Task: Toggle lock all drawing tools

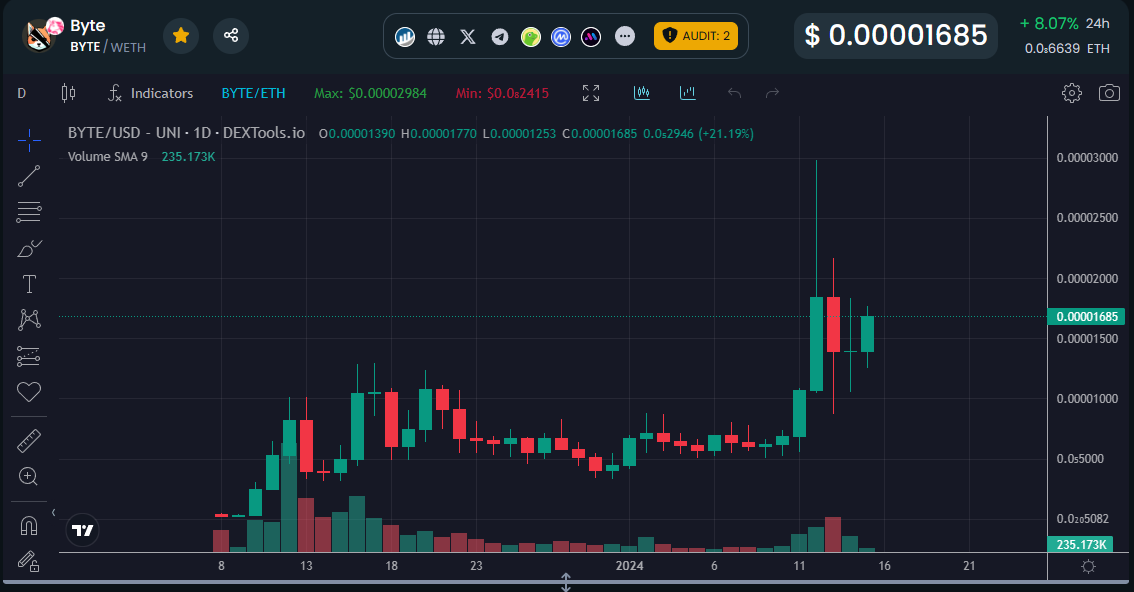Action: pyautogui.click(x=29, y=561)
